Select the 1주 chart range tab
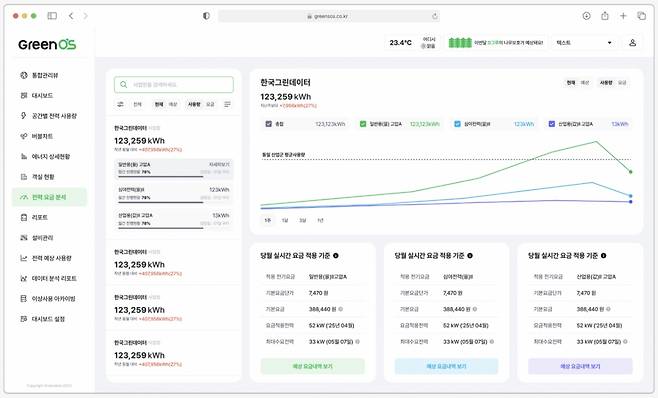Viewport: 658px width, 398px height. click(x=268, y=220)
